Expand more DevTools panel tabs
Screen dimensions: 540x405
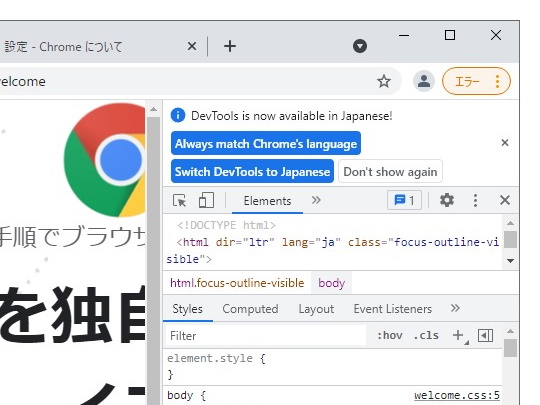pos(316,200)
